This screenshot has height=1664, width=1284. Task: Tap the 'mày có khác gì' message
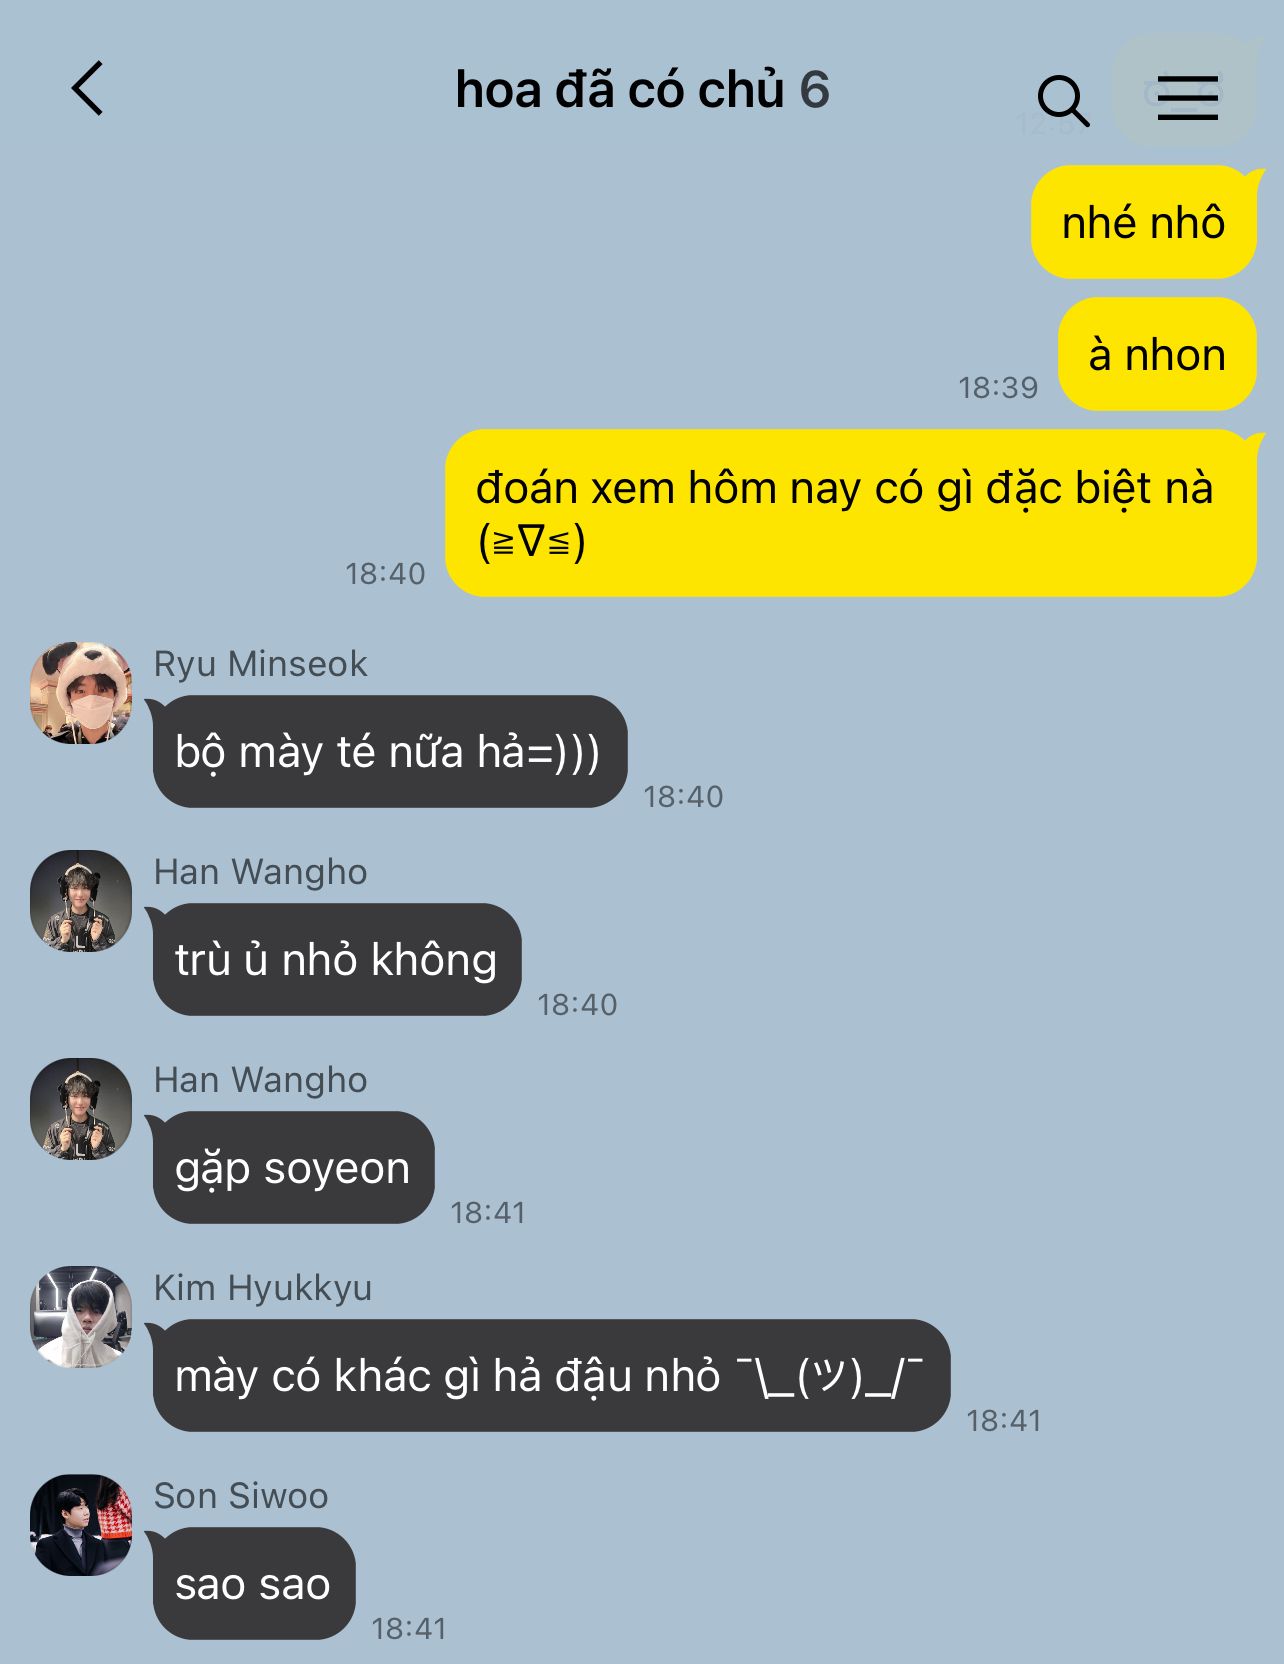pos(551,1375)
